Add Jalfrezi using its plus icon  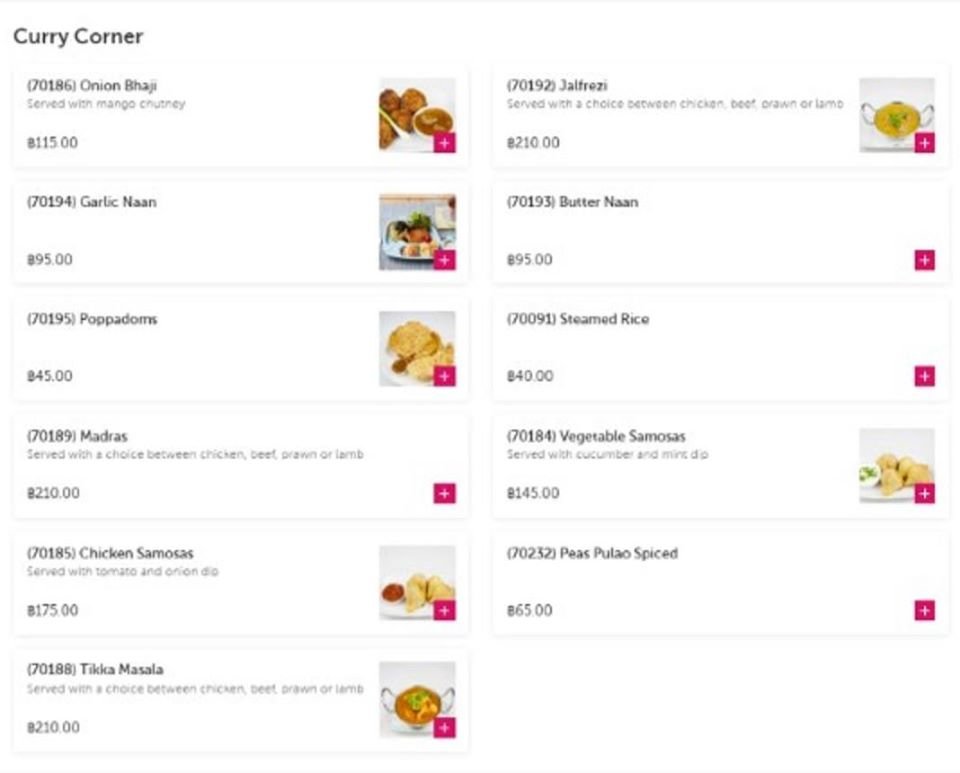coord(924,143)
